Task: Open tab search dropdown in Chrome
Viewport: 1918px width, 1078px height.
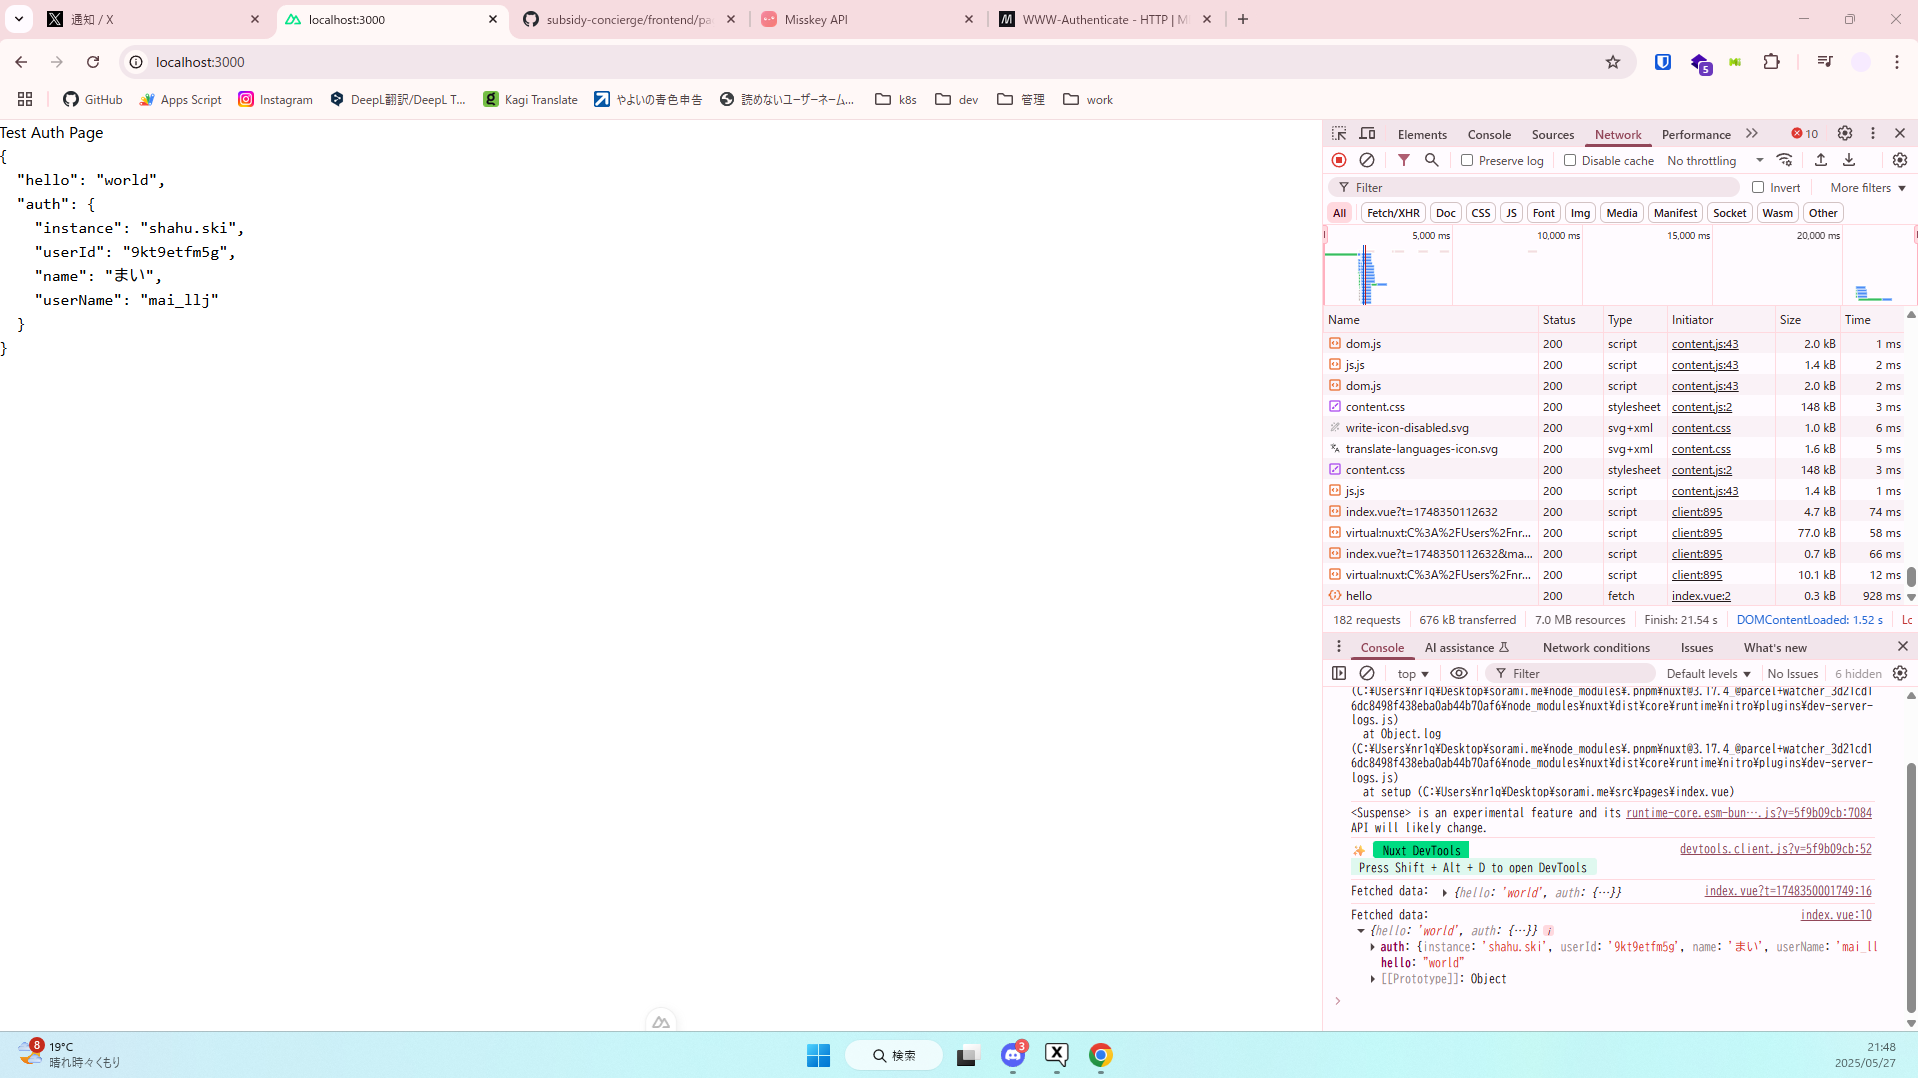Action: [x=18, y=19]
